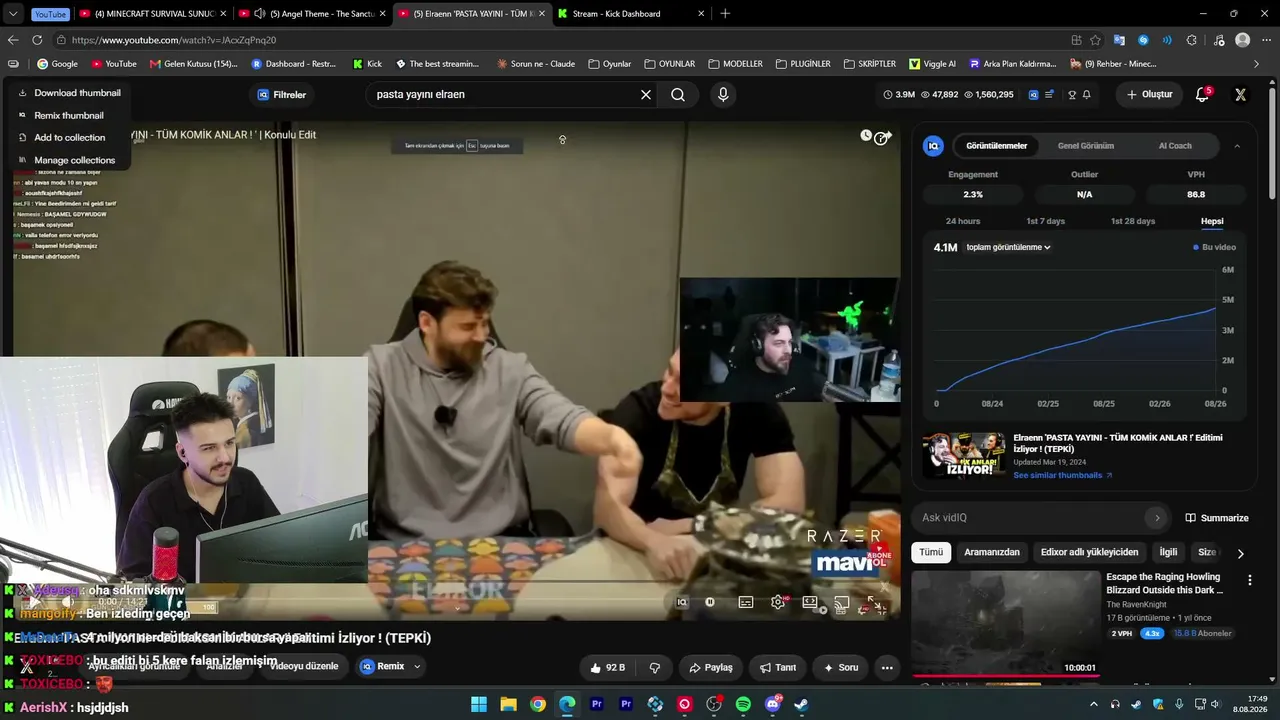The image size is (1280, 720).
Task: Open the Windows Start menu
Action: [x=479, y=704]
